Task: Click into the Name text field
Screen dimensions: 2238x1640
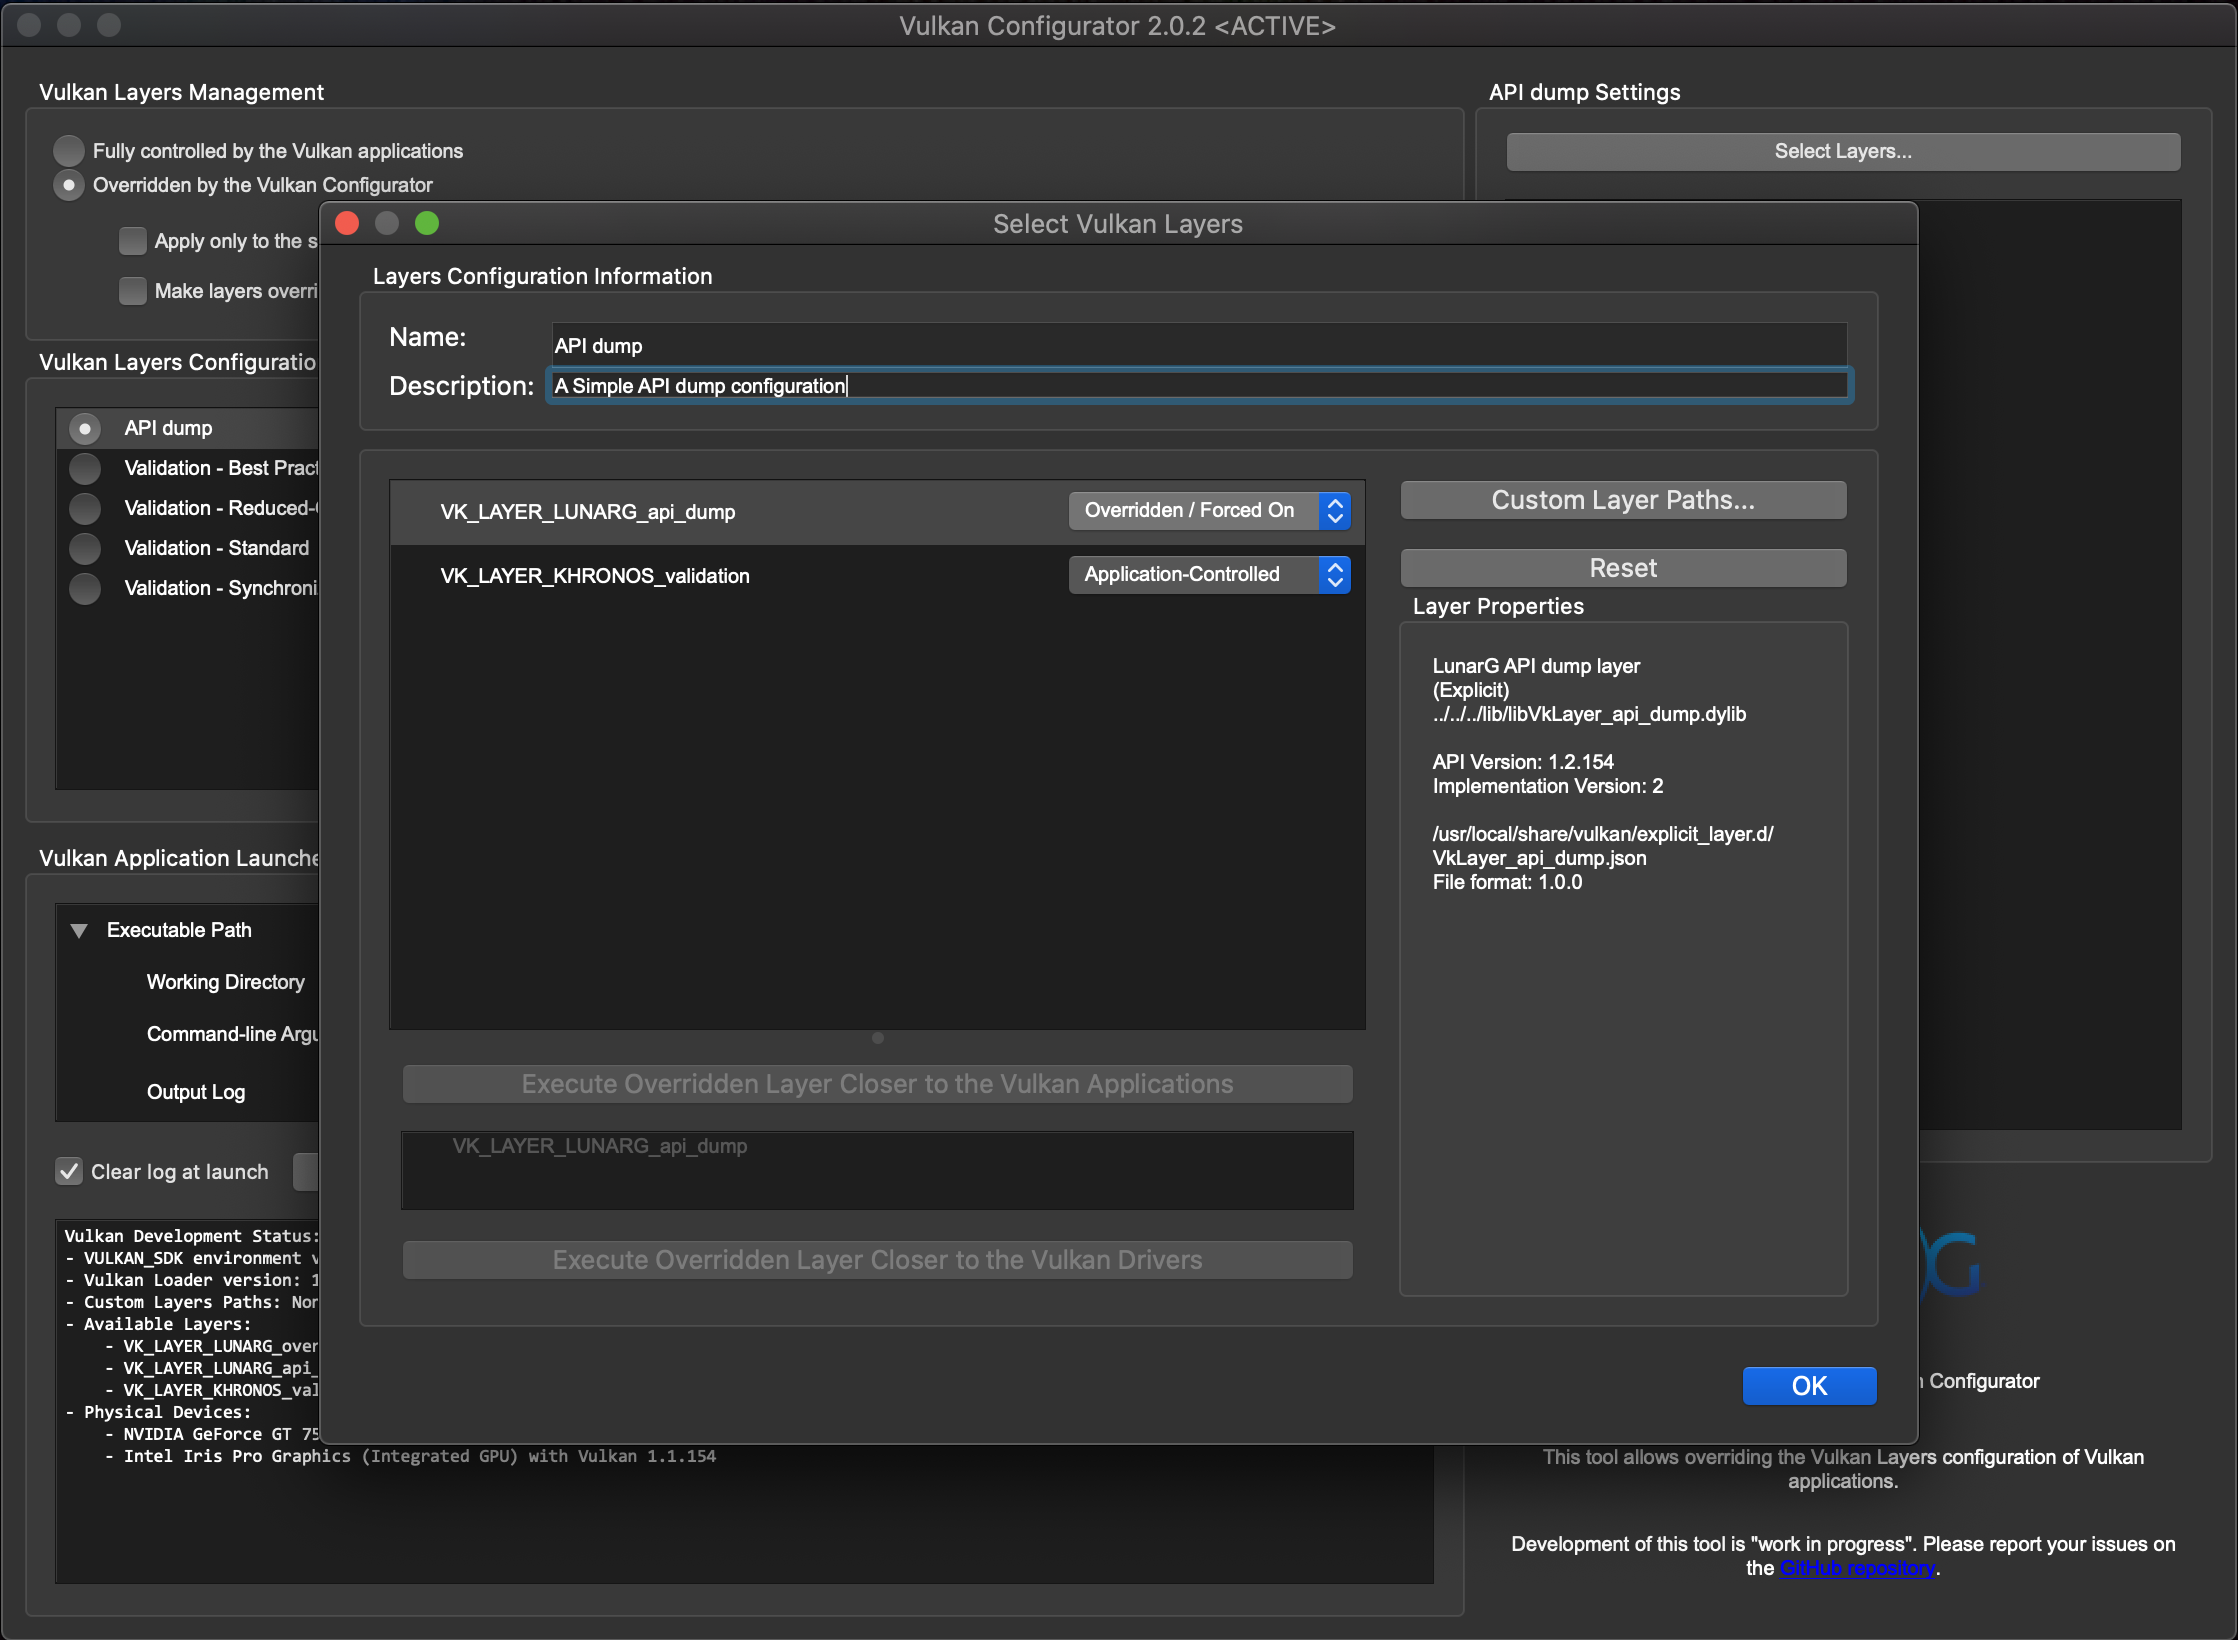Action: pyautogui.click(x=1198, y=345)
